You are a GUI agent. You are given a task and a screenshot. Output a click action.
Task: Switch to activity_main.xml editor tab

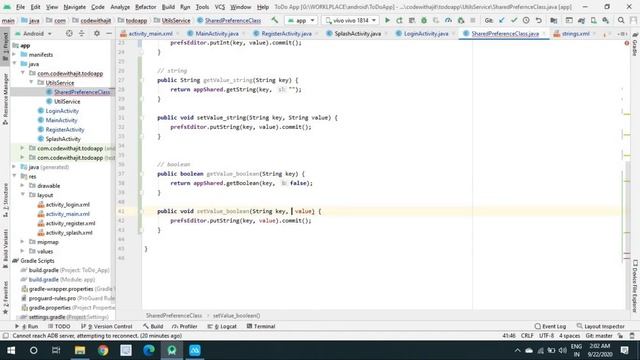point(150,33)
